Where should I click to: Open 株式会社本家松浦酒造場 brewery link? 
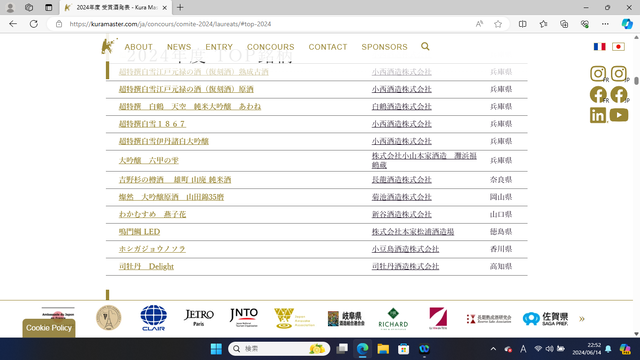[x=413, y=232]
